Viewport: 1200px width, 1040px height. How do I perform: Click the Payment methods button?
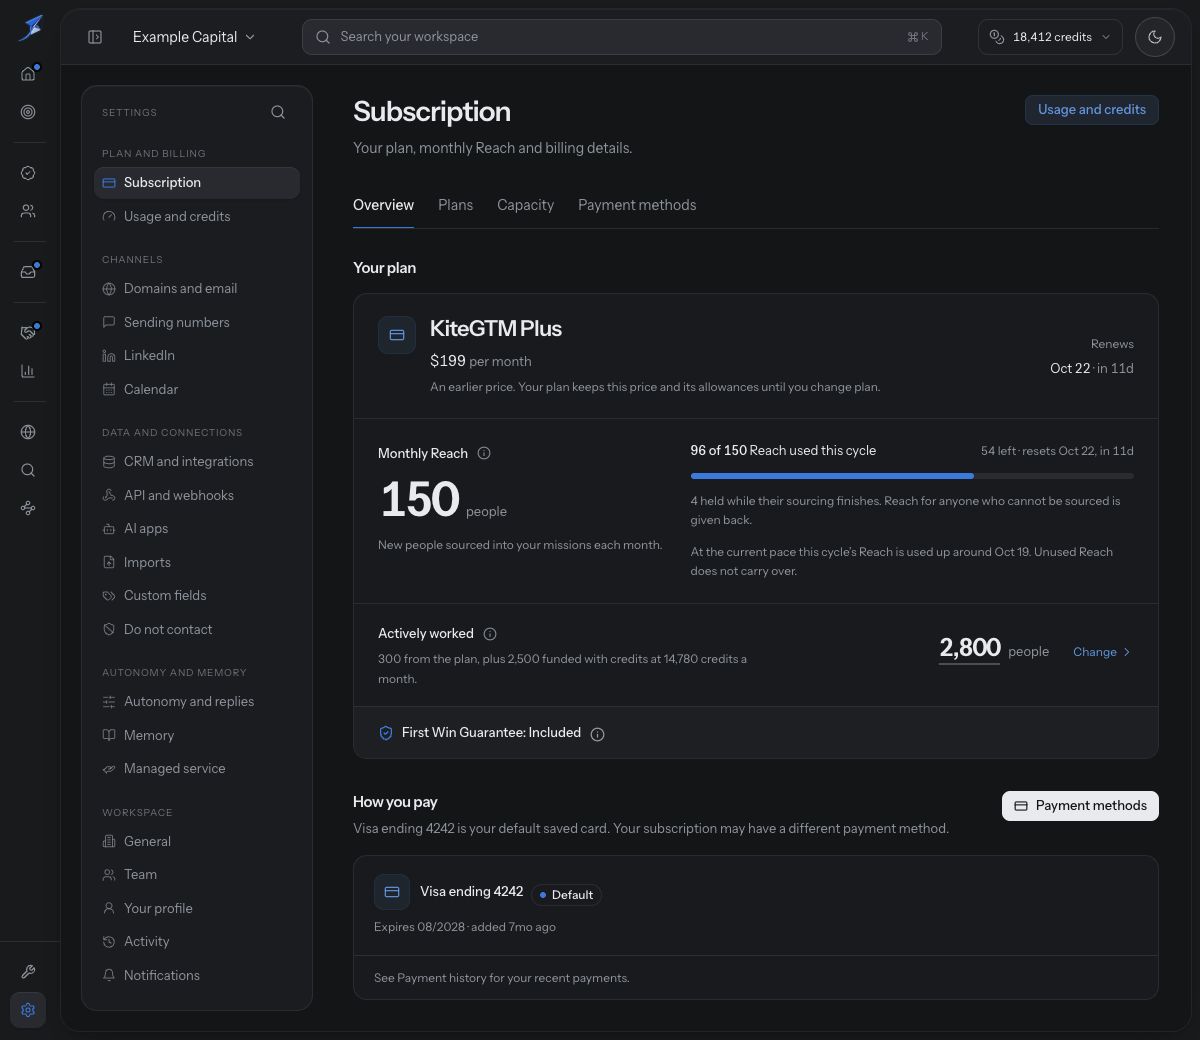point(1080,806)
